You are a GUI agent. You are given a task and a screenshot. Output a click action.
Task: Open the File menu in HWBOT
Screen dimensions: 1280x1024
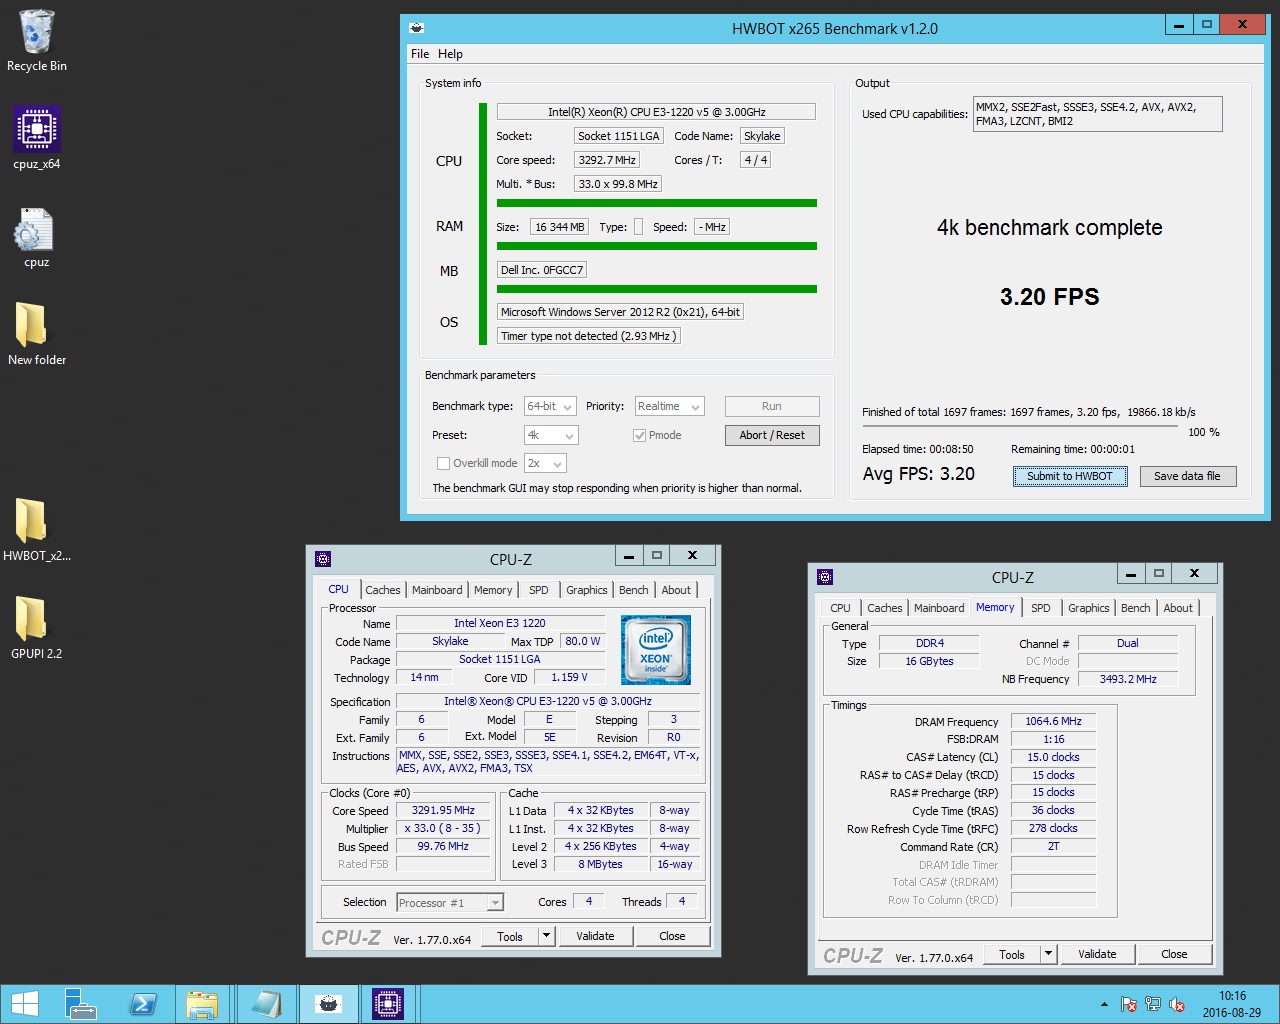tap(420, 54)
